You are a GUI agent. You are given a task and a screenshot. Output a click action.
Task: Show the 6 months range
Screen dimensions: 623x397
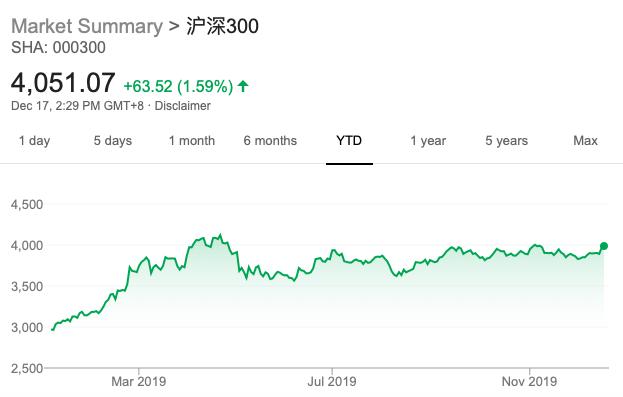(x=270, y=141)
